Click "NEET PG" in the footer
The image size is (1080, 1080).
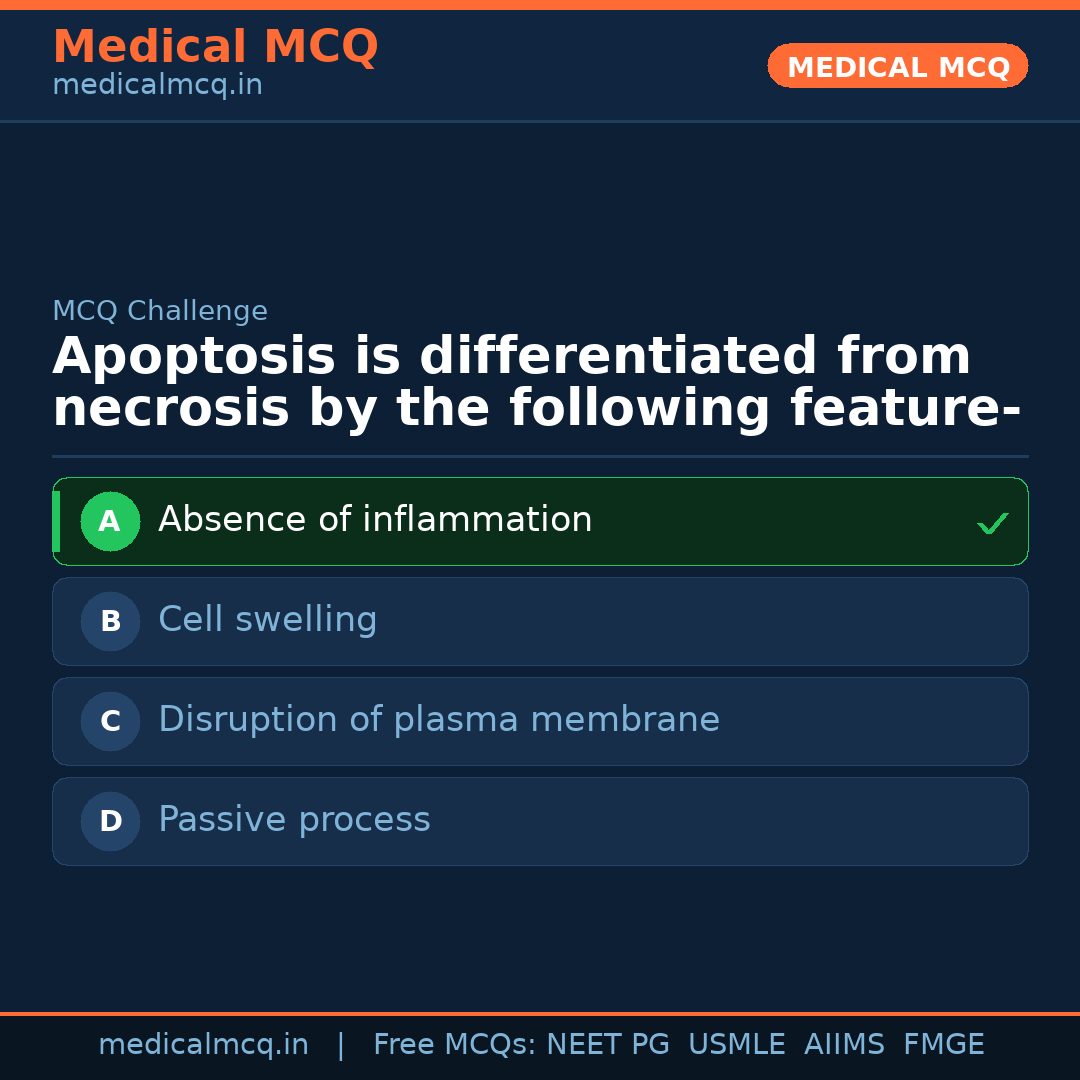(x=608, y=1045)
